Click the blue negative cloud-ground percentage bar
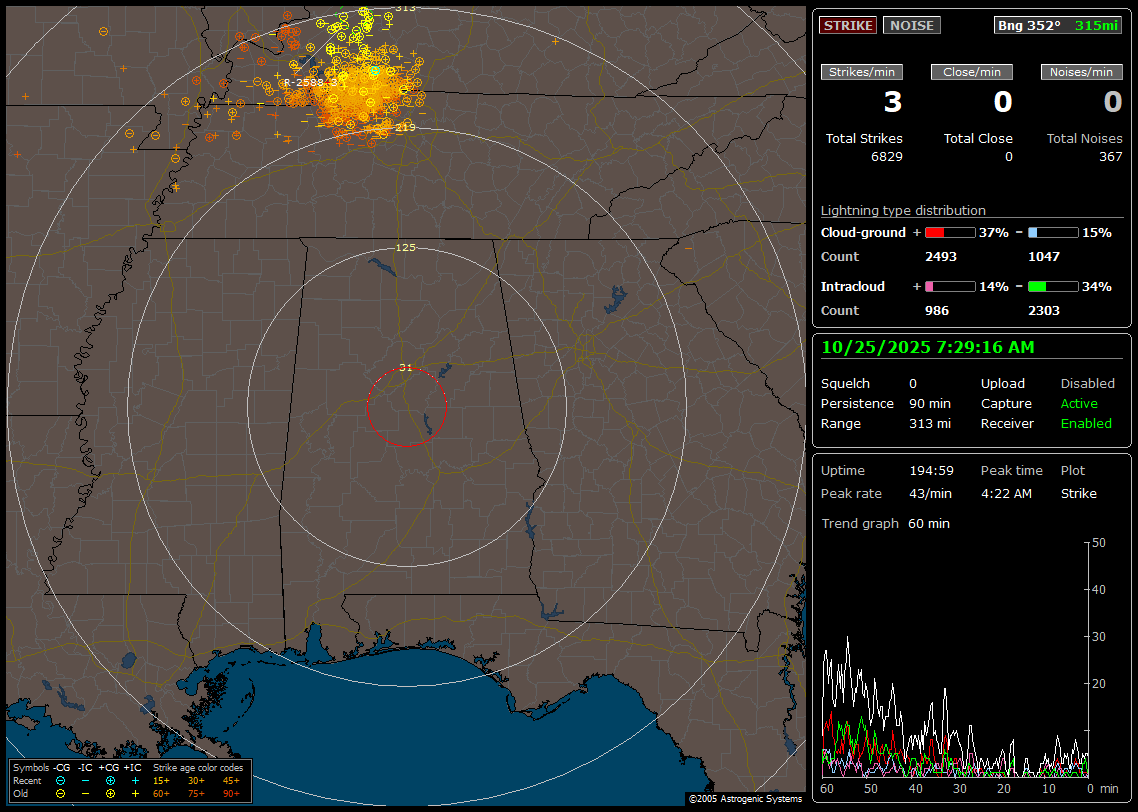The image size is (1138, 812). (x=1053, y=232)
